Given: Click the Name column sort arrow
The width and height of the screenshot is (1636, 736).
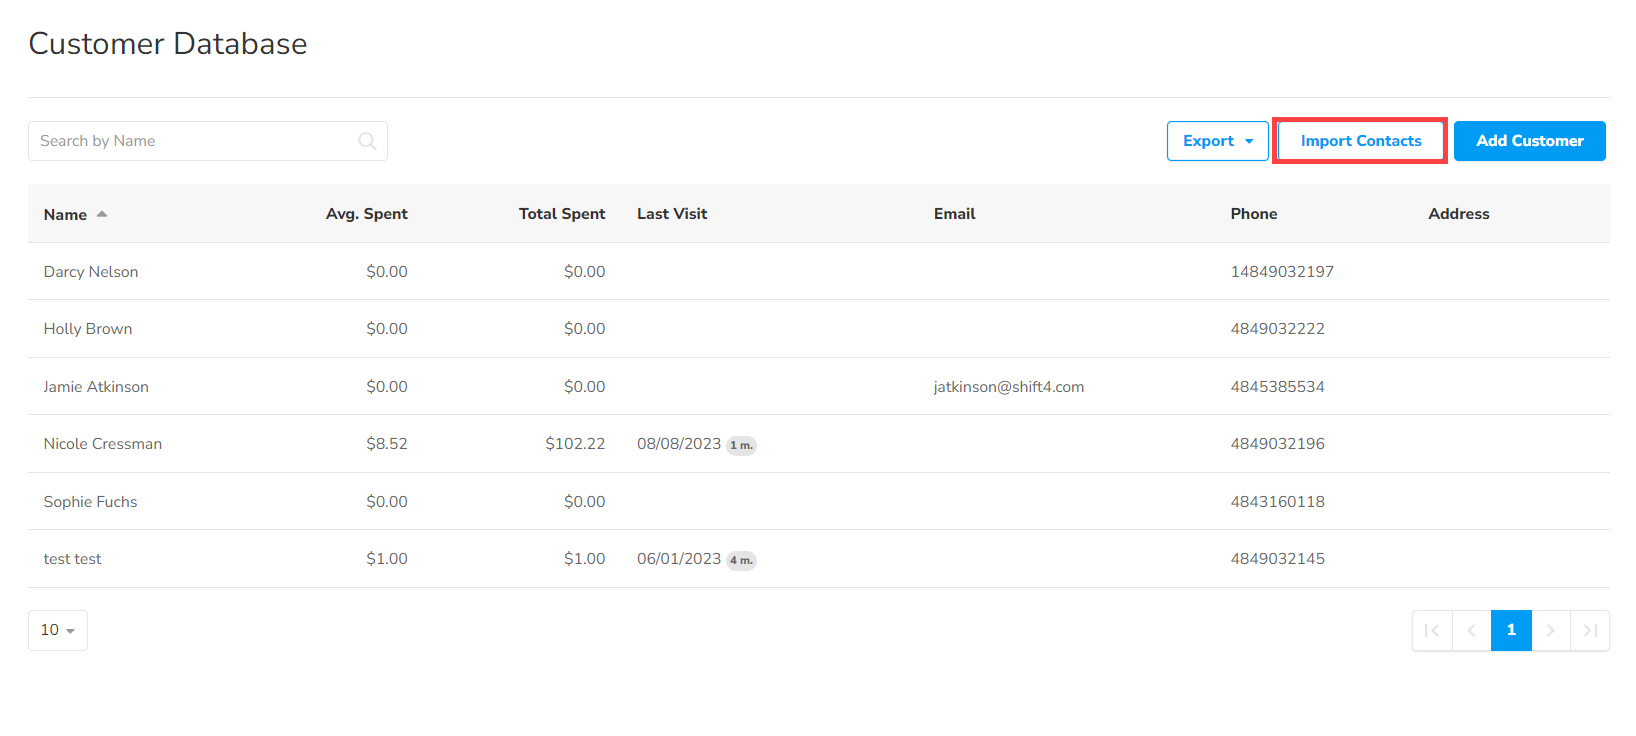Looking at the screenshot, I should click(x=102, y=214).
